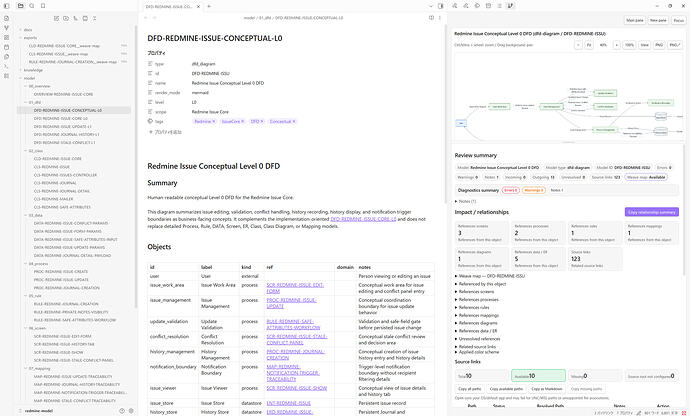Click the collapse-all icon in file explorer
This screenshot has width=690, height=416.
tap(95, 18)
